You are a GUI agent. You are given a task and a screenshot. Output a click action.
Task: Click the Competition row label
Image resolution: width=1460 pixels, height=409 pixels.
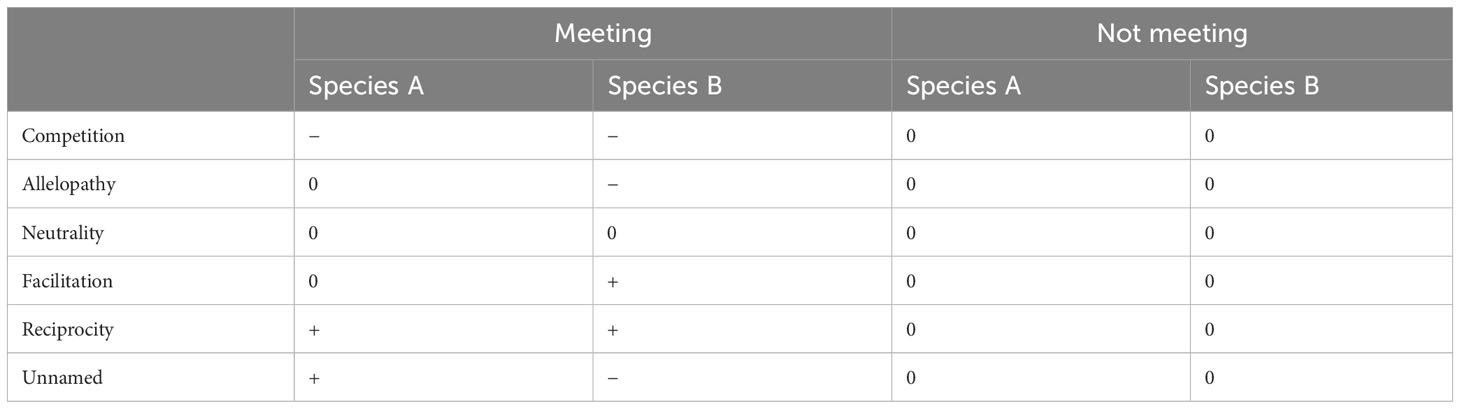(73, 136)
